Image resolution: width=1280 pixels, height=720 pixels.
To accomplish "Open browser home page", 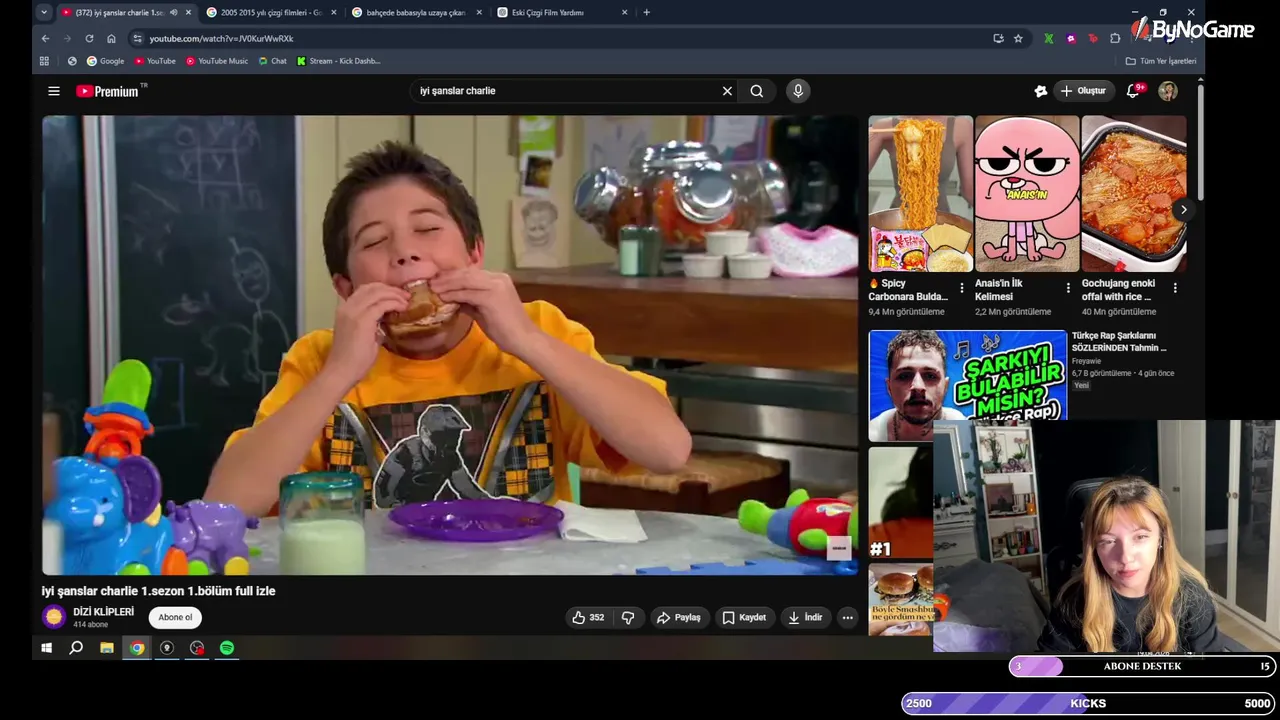I will [111, 38].
